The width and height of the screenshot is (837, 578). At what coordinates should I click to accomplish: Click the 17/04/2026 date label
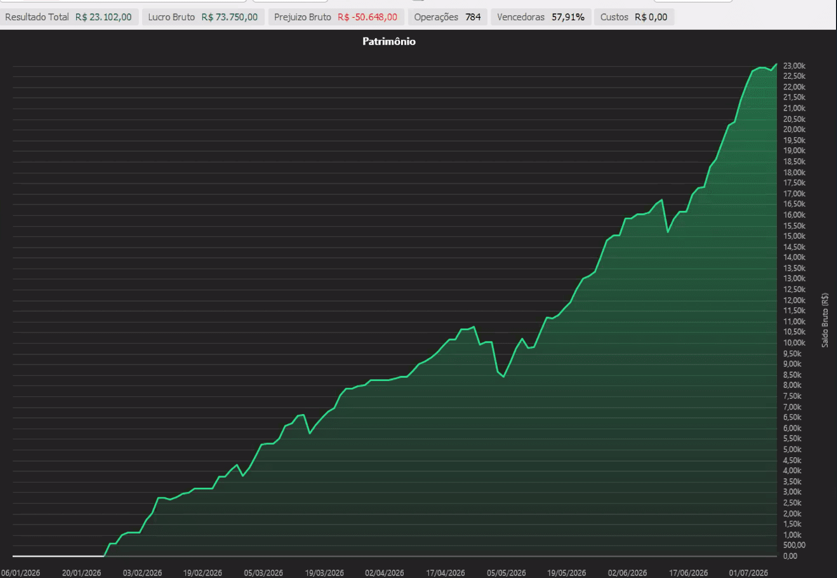[x=445, y=573]
